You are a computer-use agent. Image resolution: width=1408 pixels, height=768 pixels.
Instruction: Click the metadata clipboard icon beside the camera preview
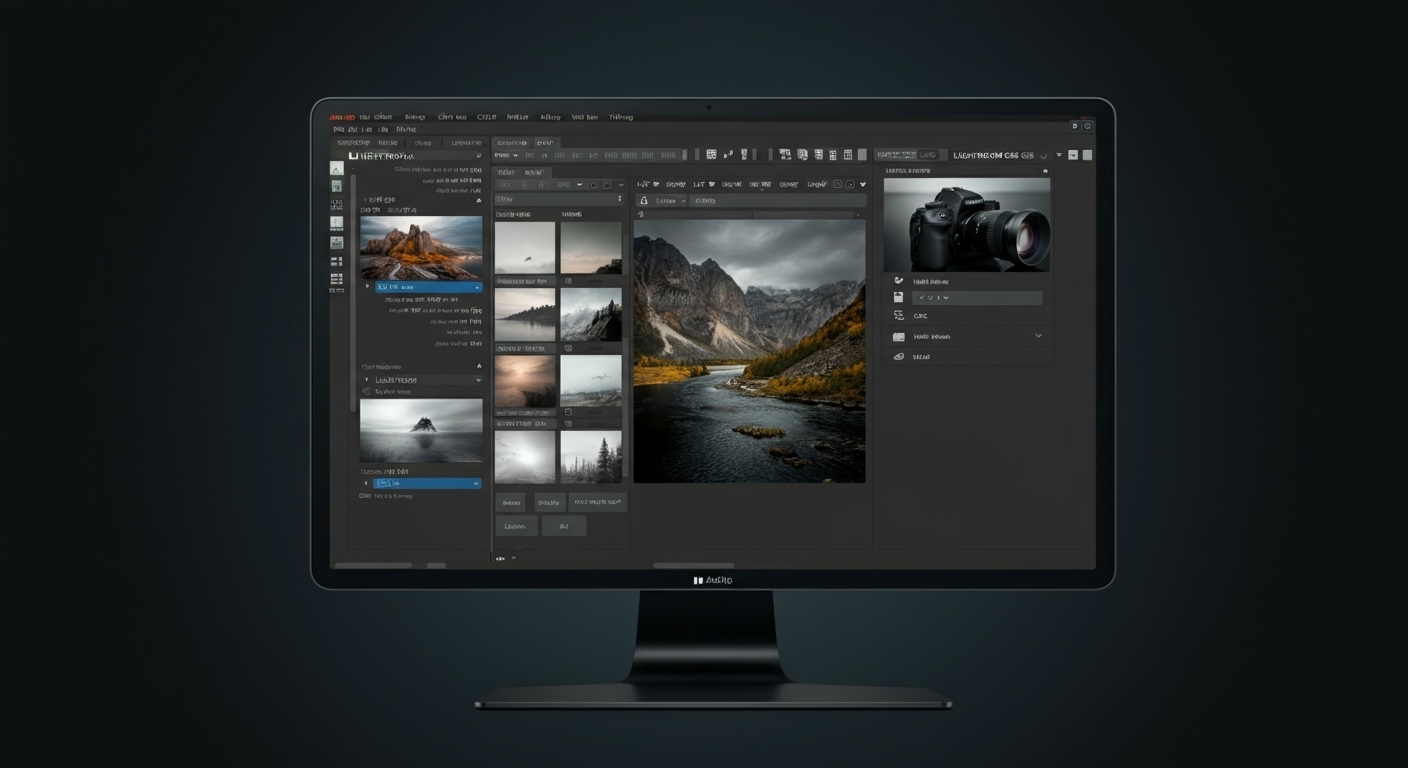pyautogui.click(x=897, y=297)
